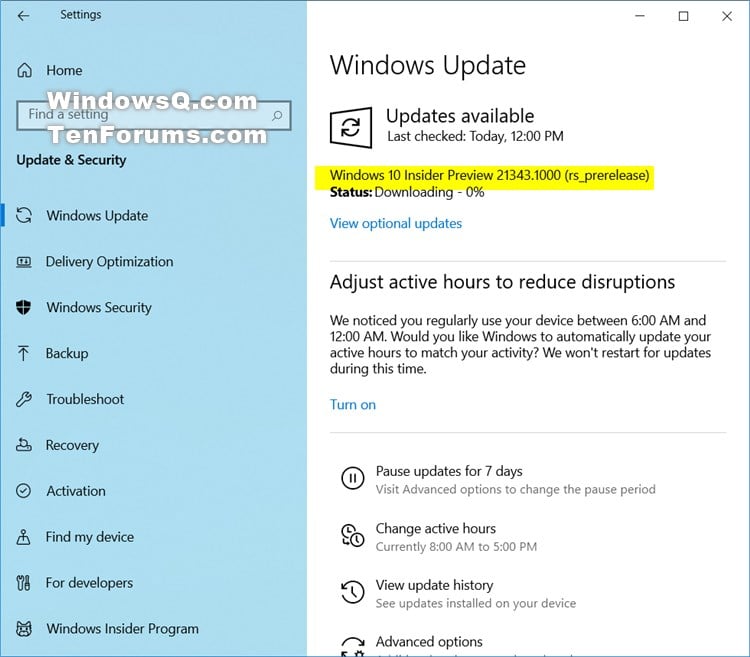Select Windows Update in the sidebar
Viewport: 750px width, 657px height.
[97, 216]
